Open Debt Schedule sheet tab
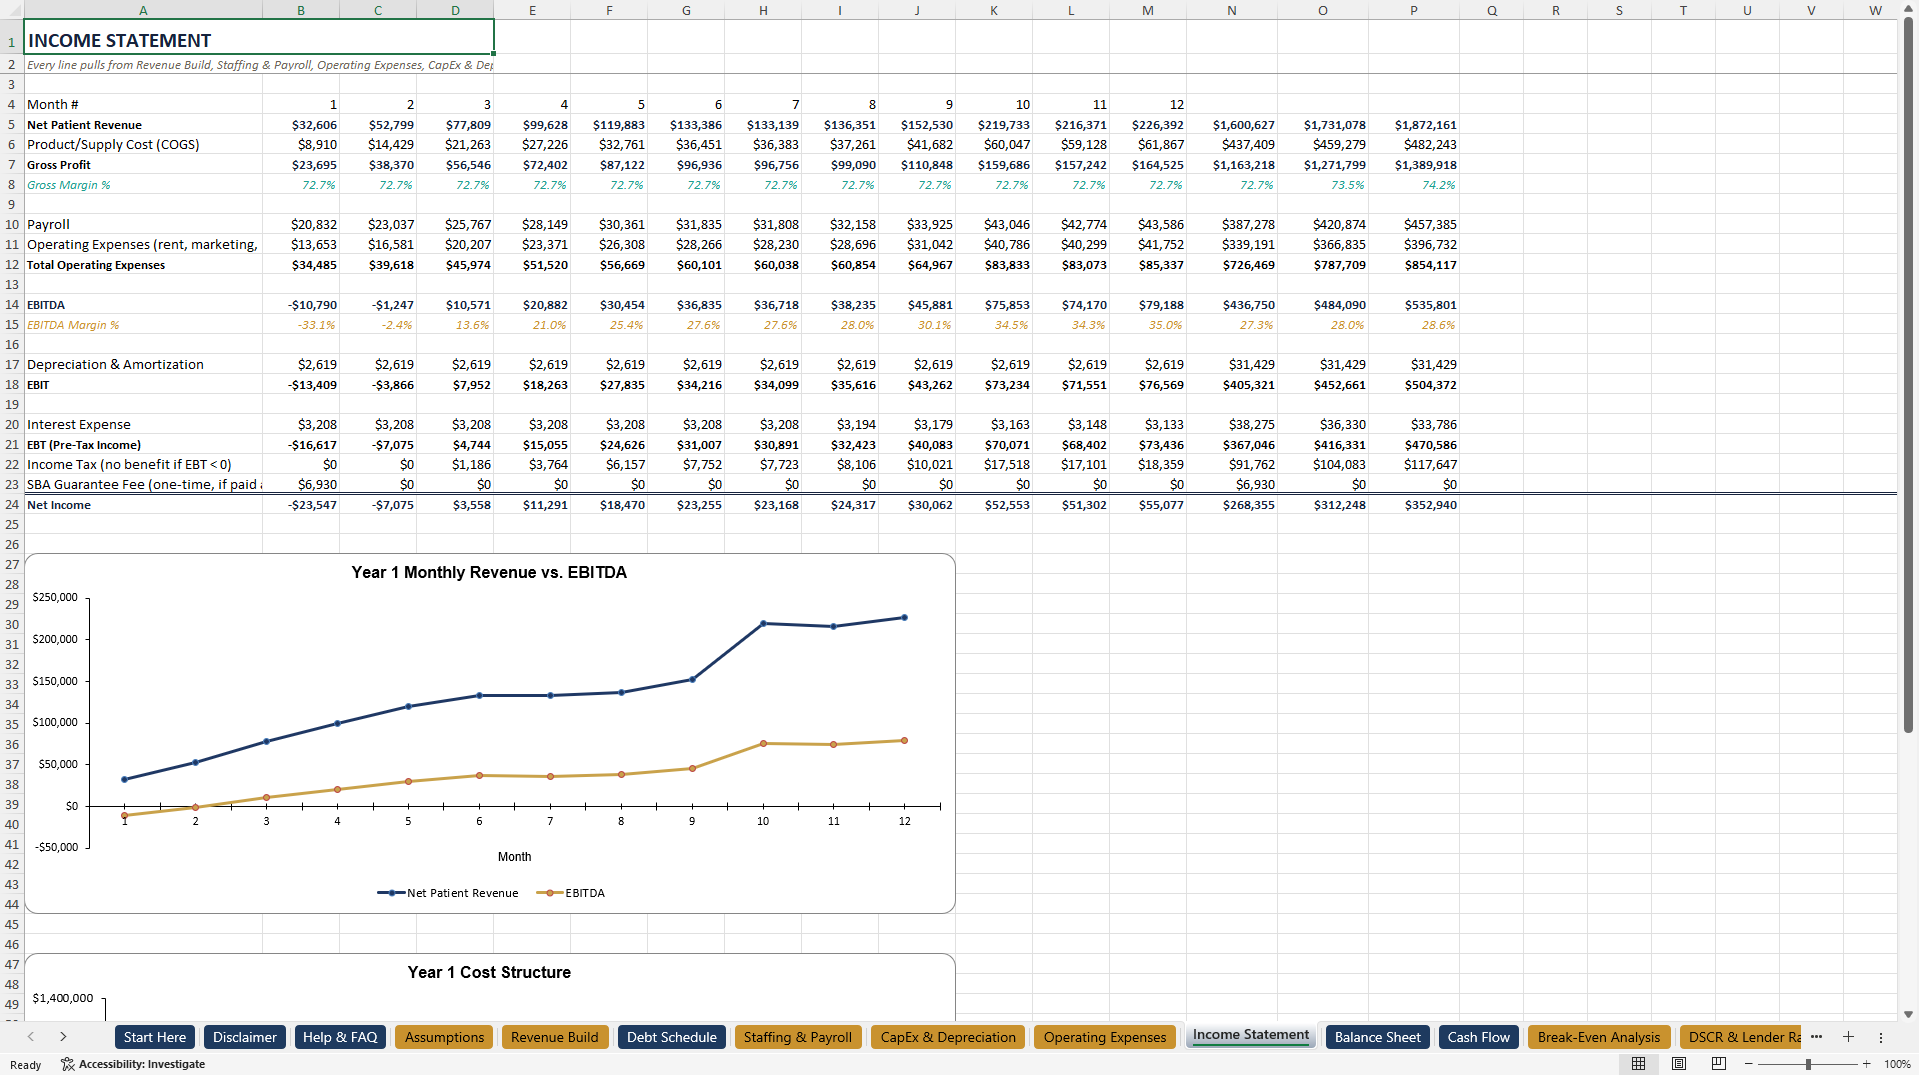The image size is (1919, 1075). click(672, 1037)
